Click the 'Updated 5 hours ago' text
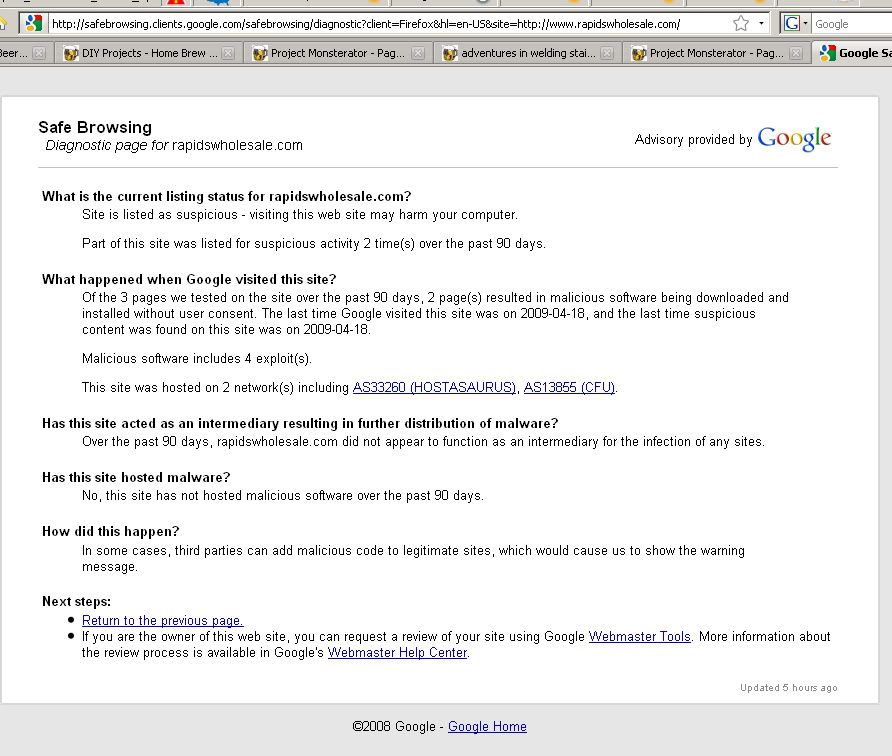The height and width of the screenshot is (756, 892). click(788, 688)
